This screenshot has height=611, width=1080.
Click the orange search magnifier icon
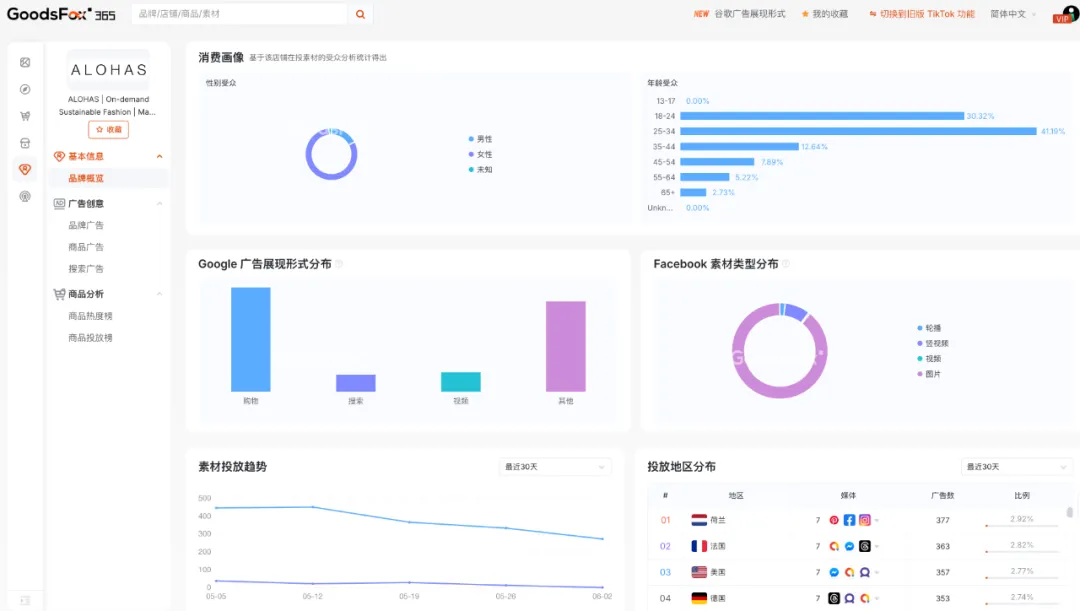point(360,14)
